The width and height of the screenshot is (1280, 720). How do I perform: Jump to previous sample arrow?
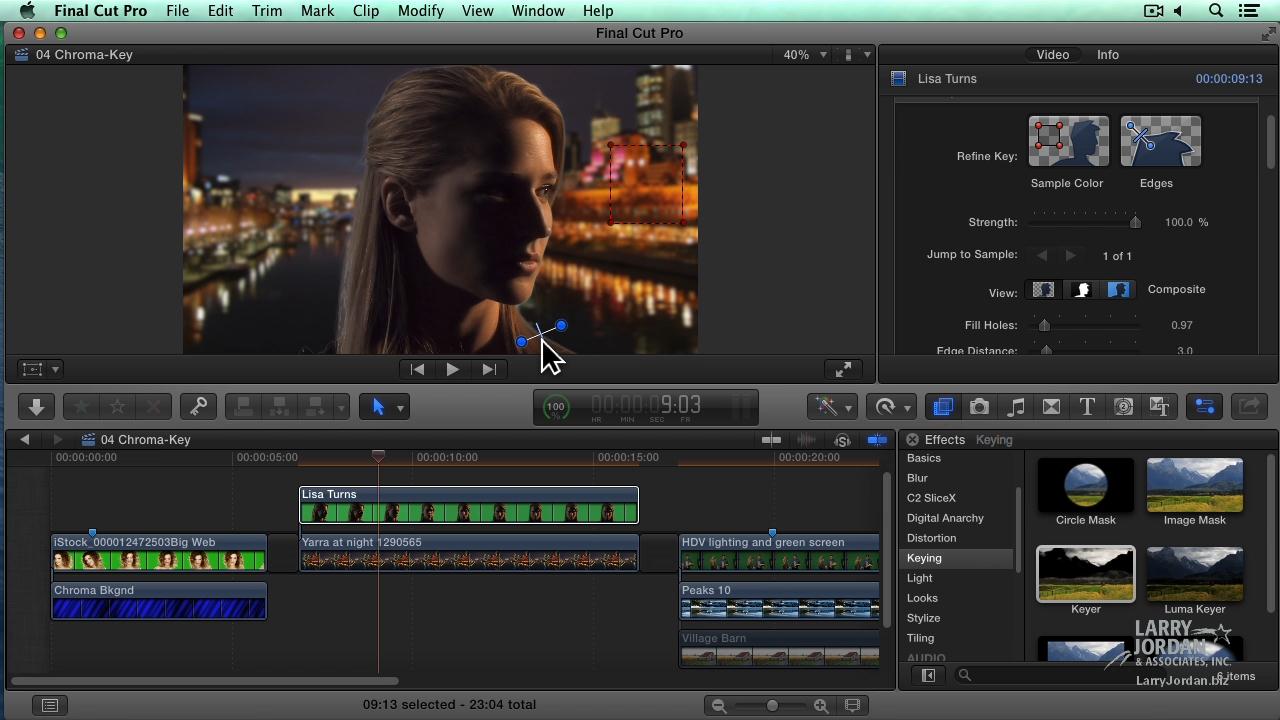tap(1042, 256)
